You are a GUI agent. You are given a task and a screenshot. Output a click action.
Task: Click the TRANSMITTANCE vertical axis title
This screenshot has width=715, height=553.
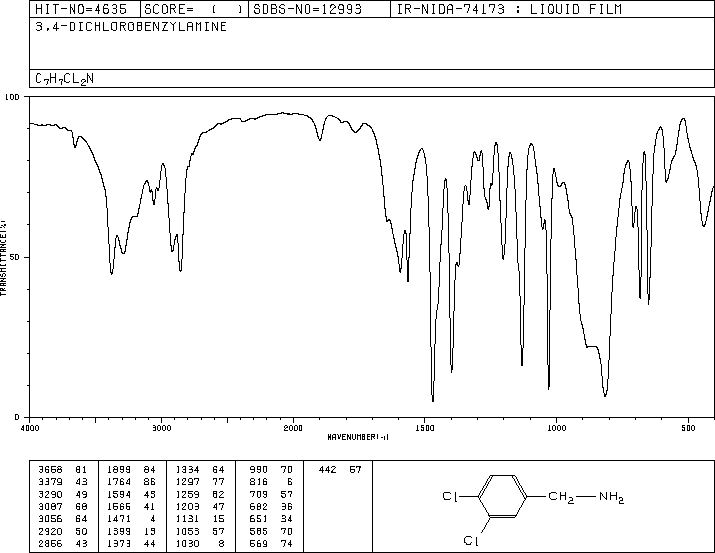click(x=4, y=258)
